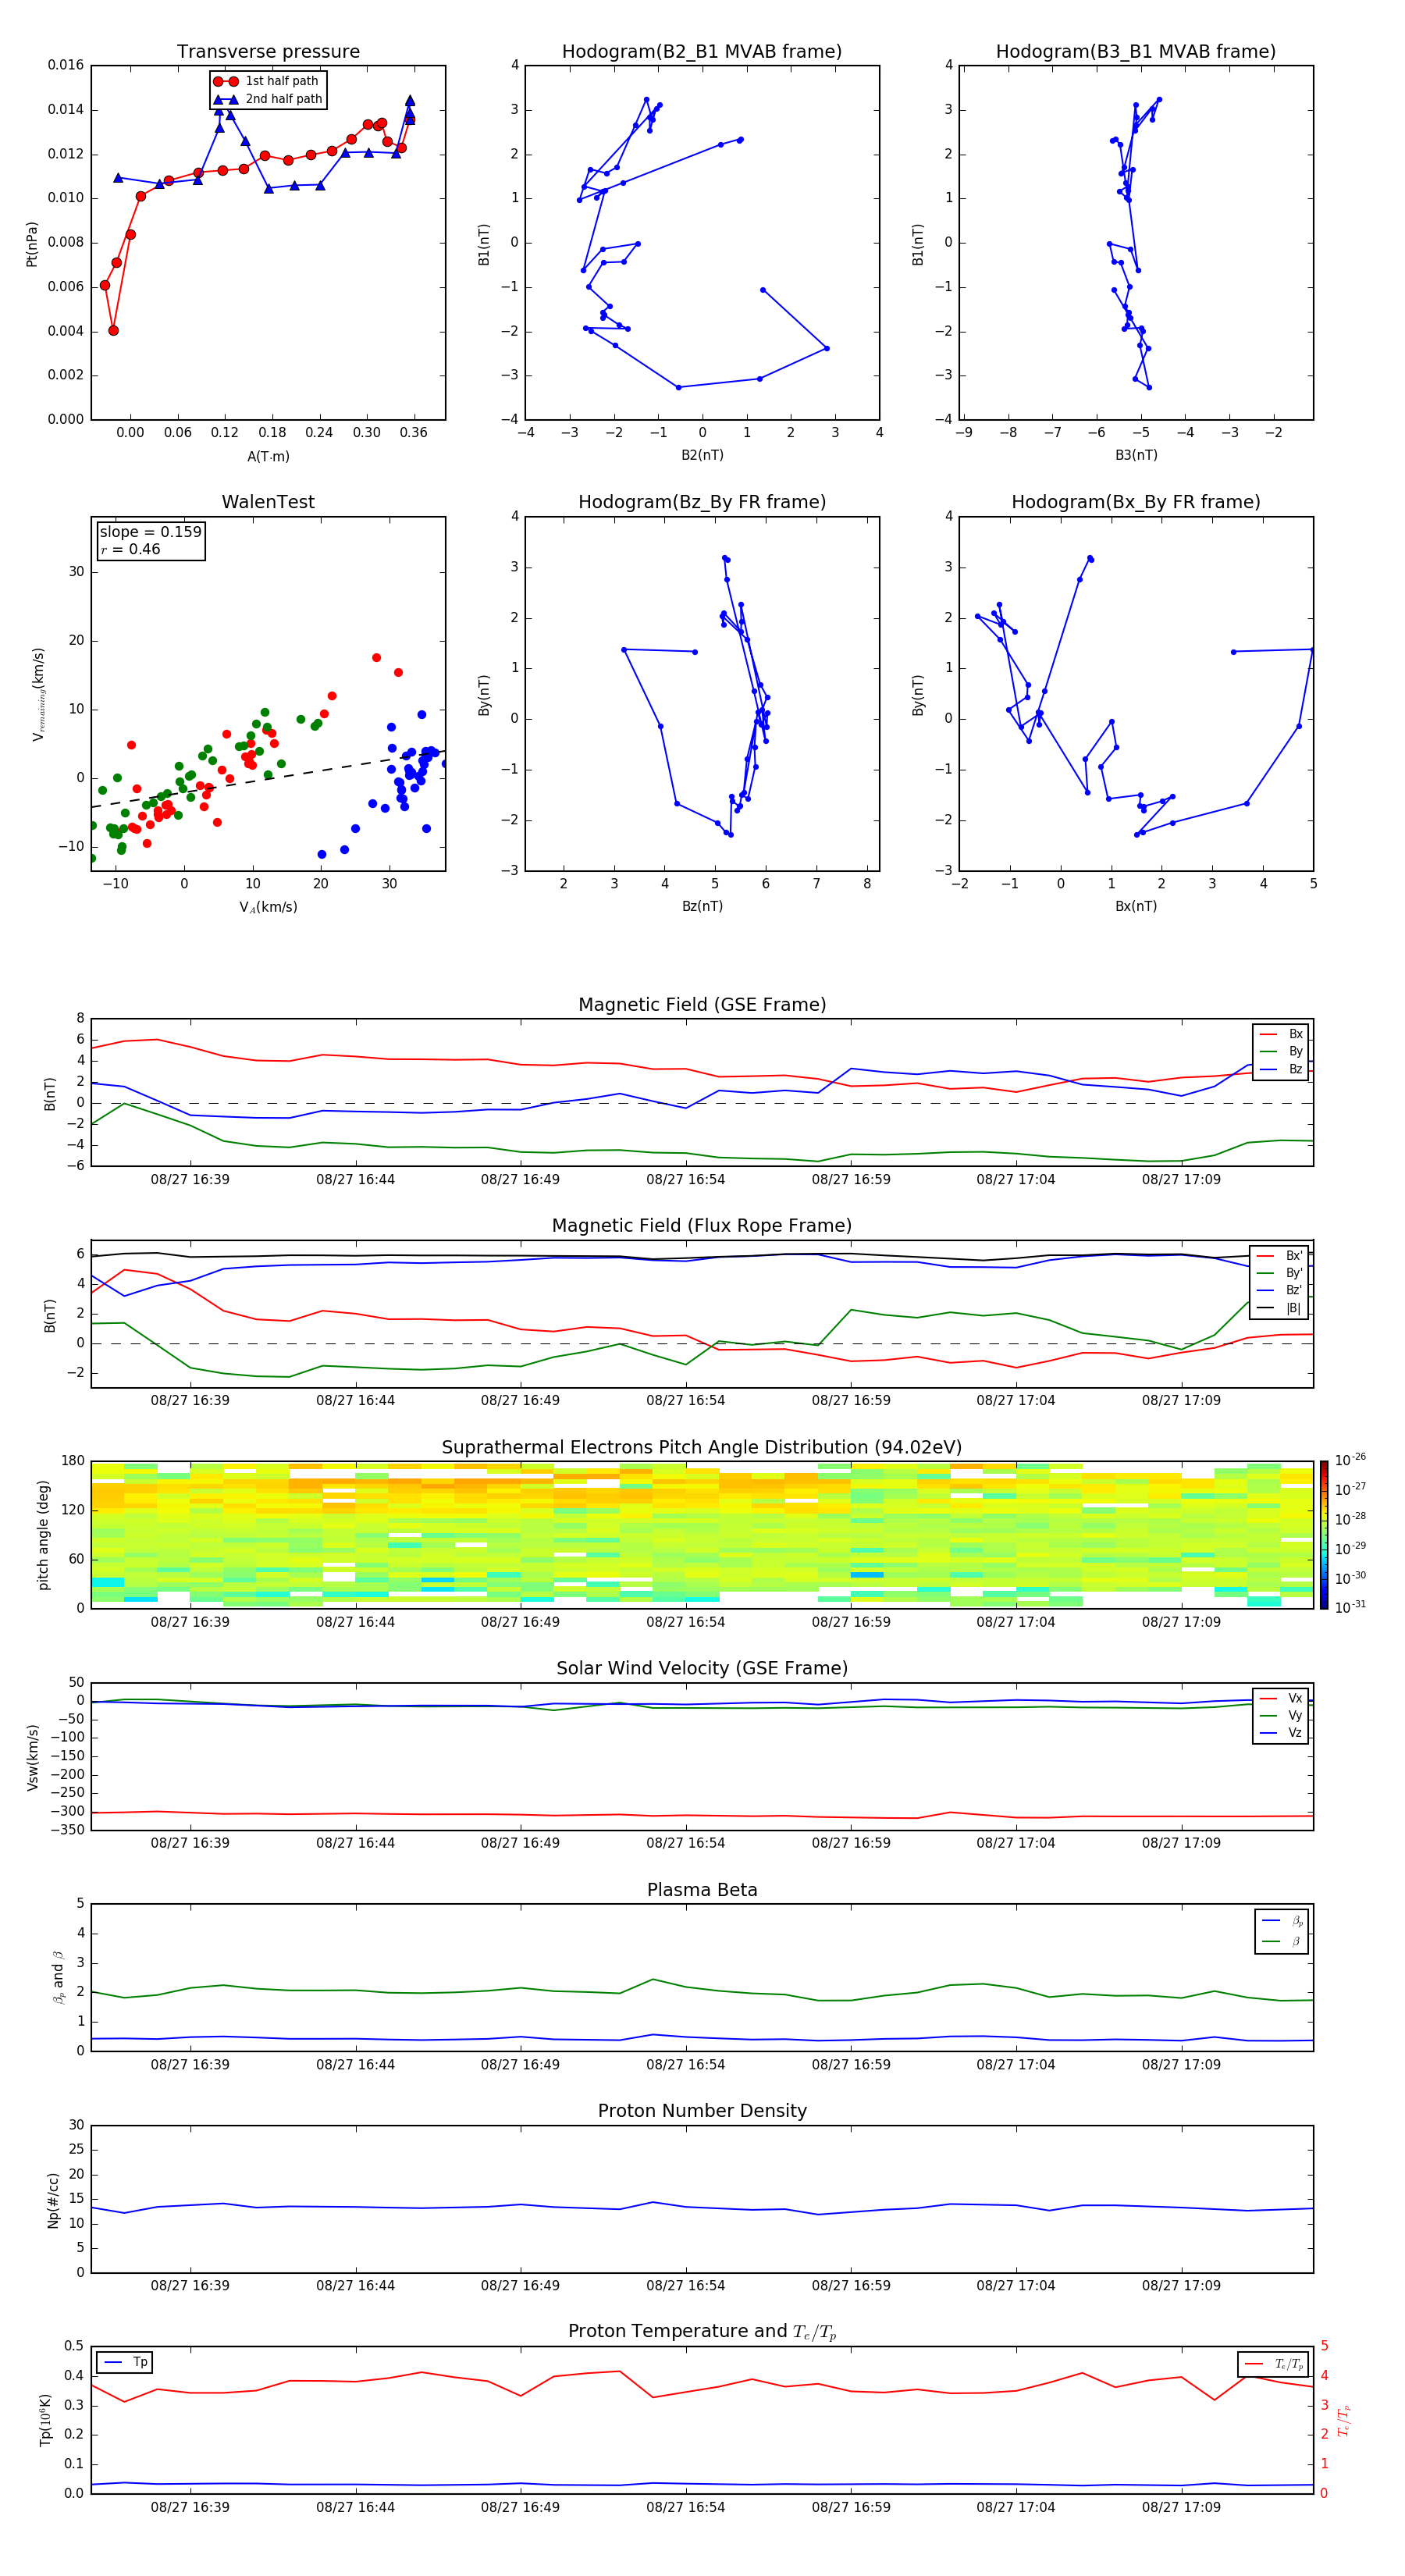Click the "Solar Wind Velocity (GSE Frame)" title

702,1669
